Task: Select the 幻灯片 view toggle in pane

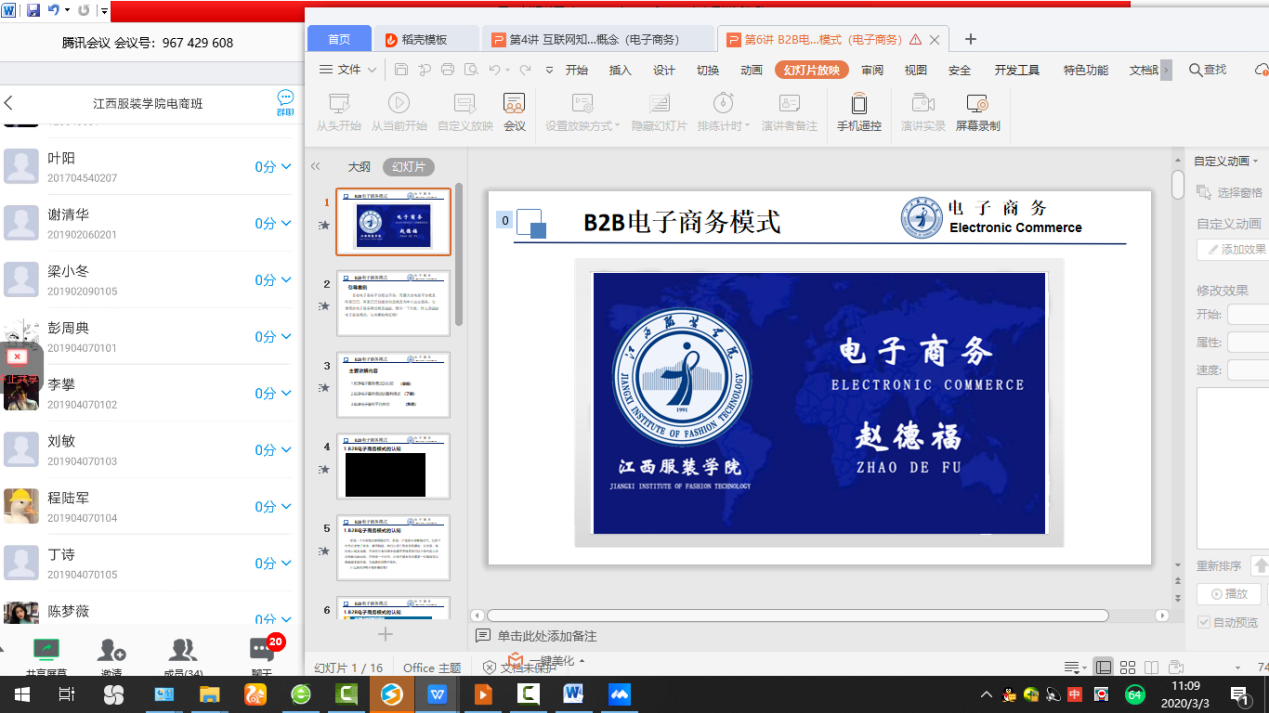Action: tap(408, 167)
